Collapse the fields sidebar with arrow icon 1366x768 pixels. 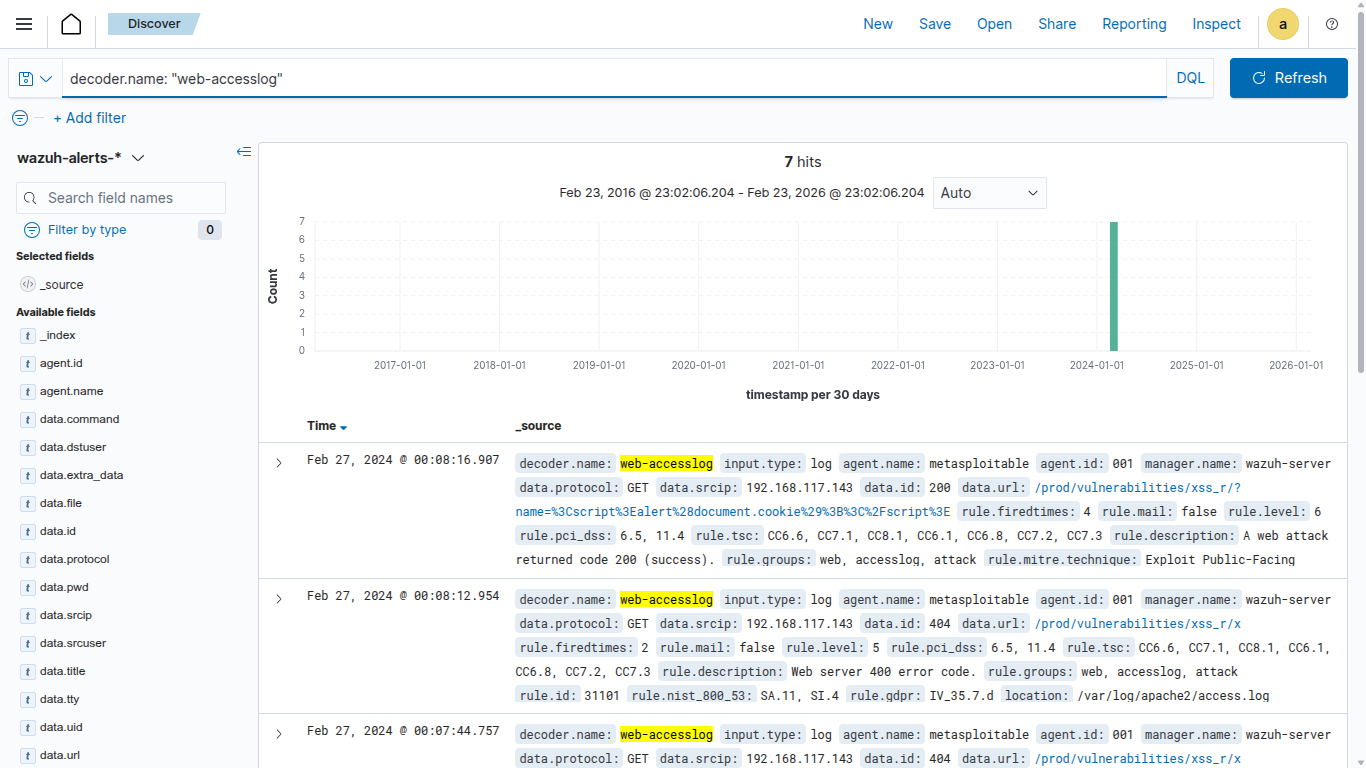tap(244, 152)
